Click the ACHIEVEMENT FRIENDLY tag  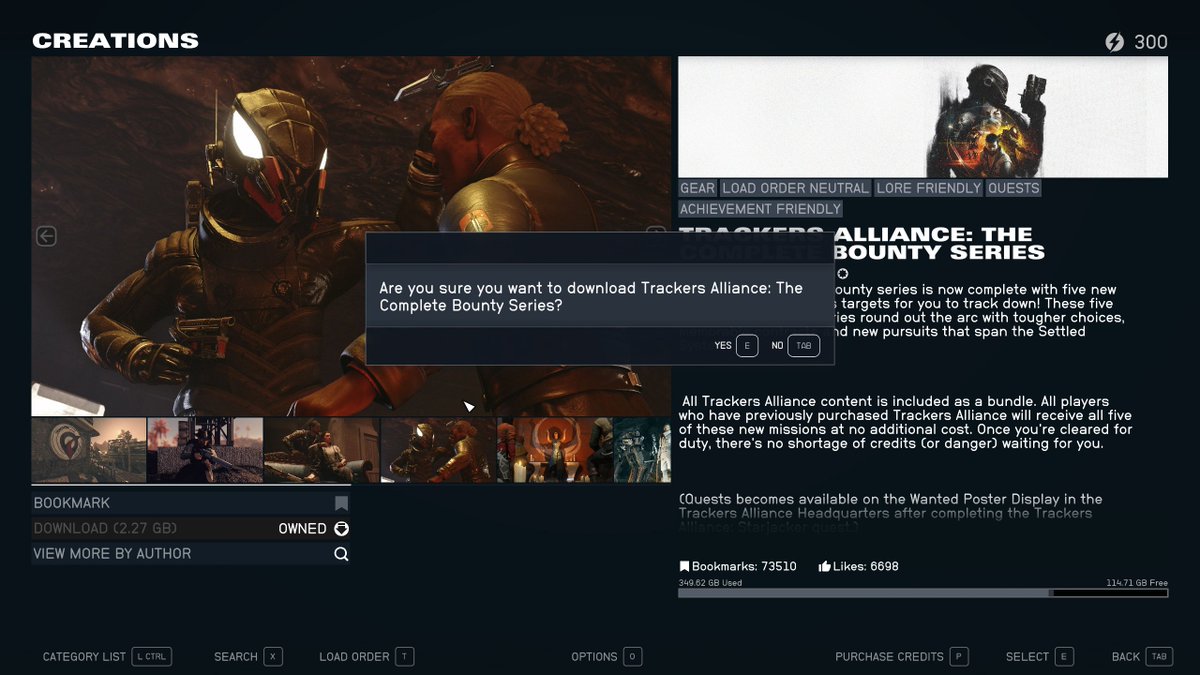(x=761, y=209)
